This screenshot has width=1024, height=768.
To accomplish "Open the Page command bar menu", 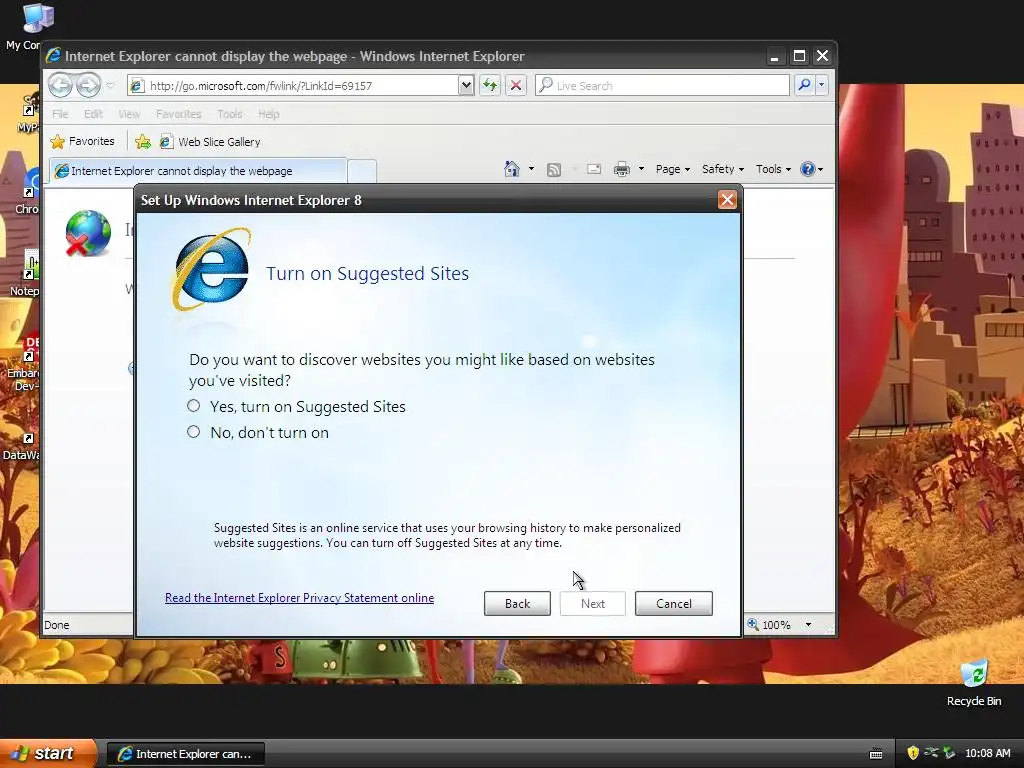I will tap(673, 169).
